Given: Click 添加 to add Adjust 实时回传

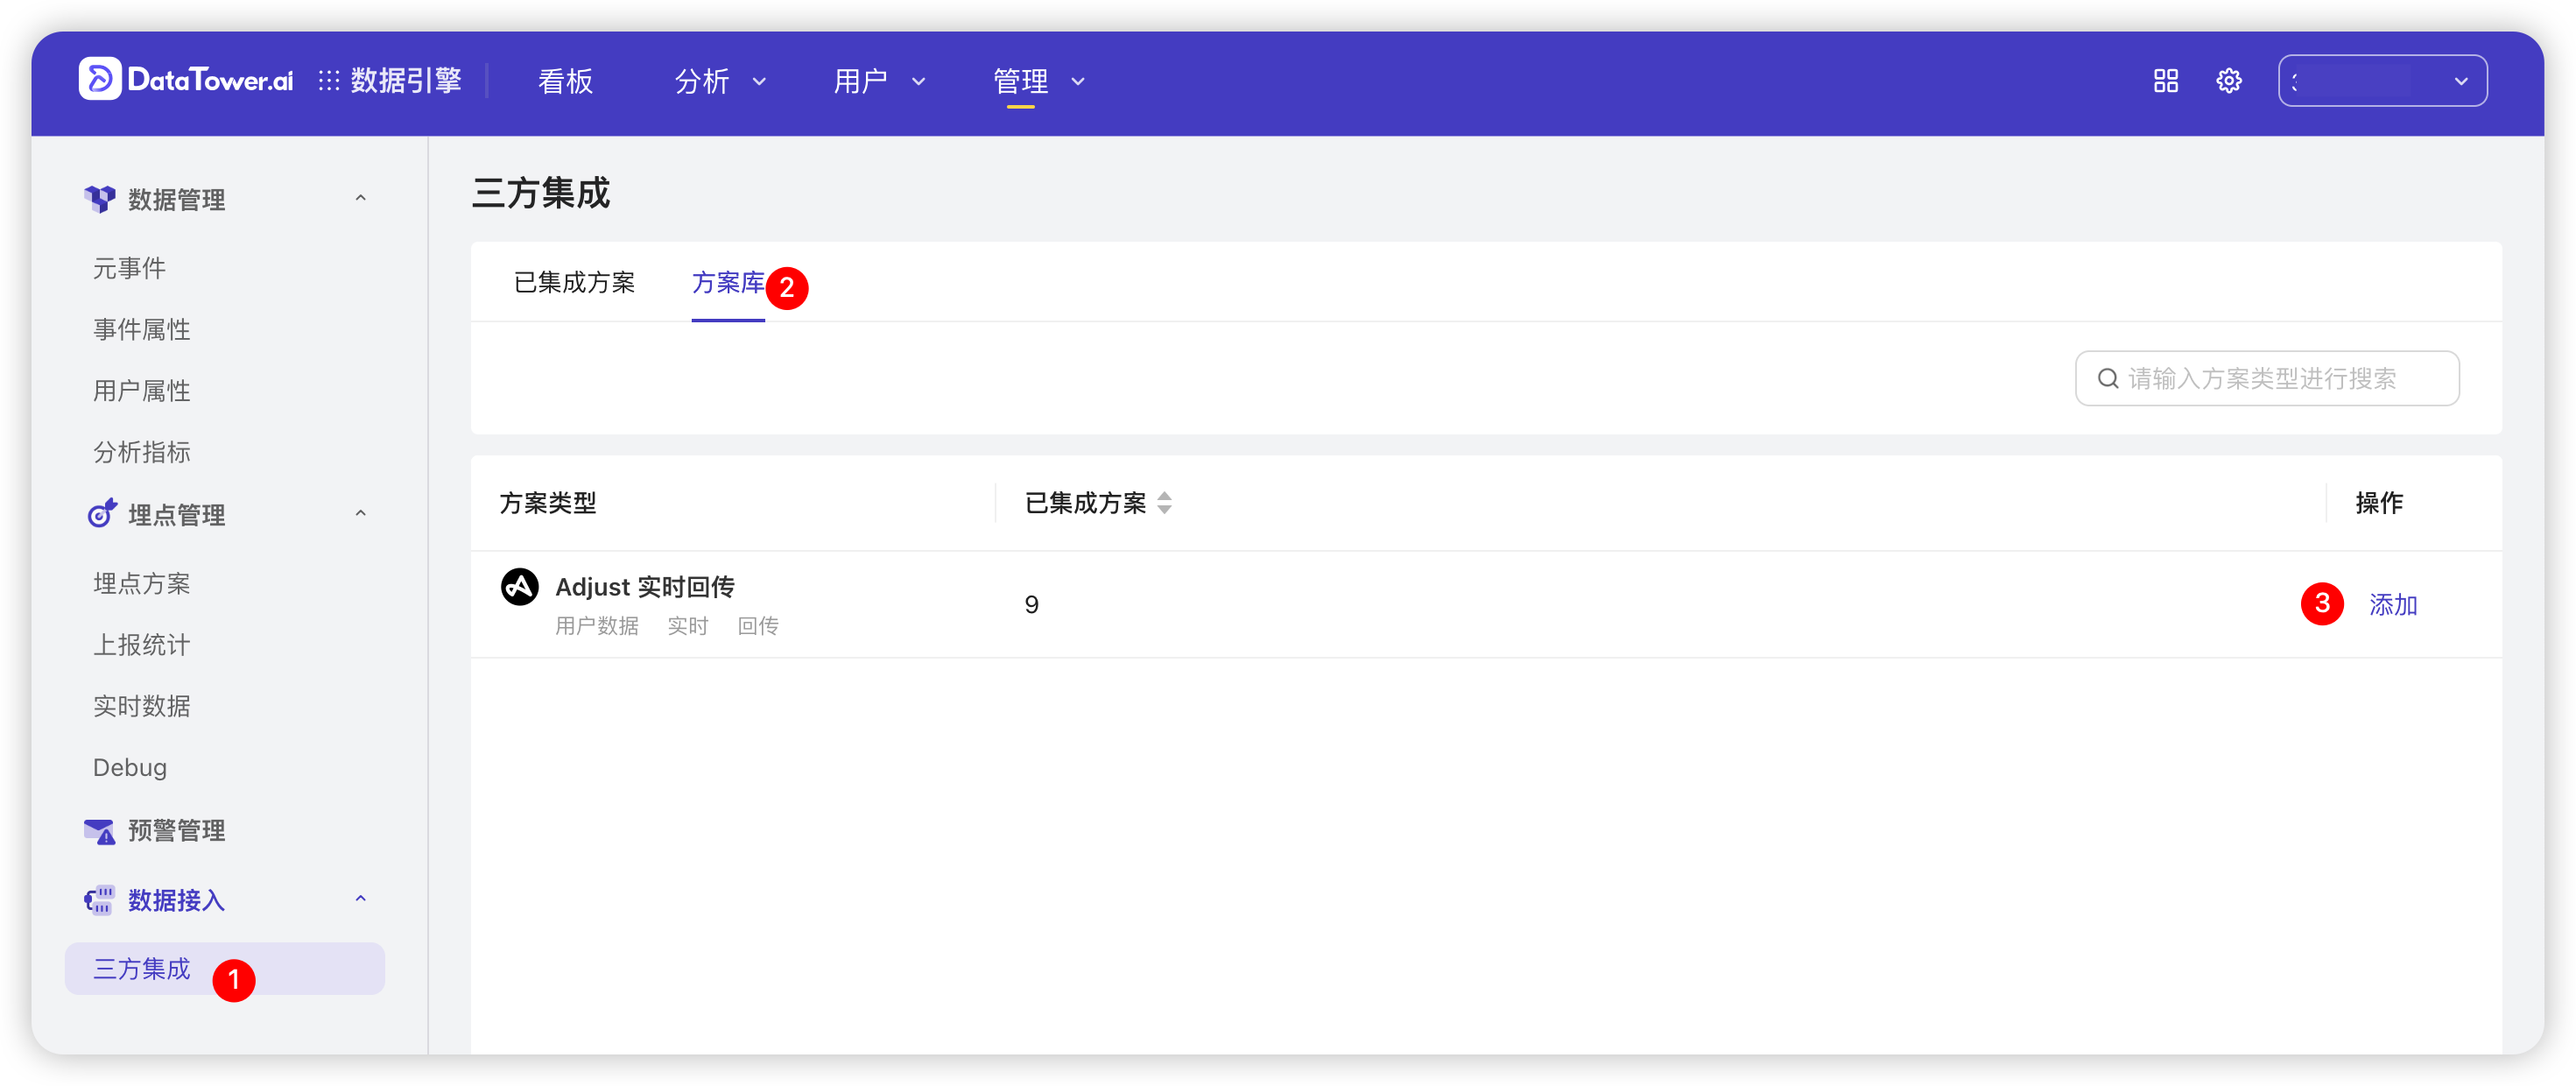Looking at the screenshot, I should pyautogui.click(x=2394, y=604).
